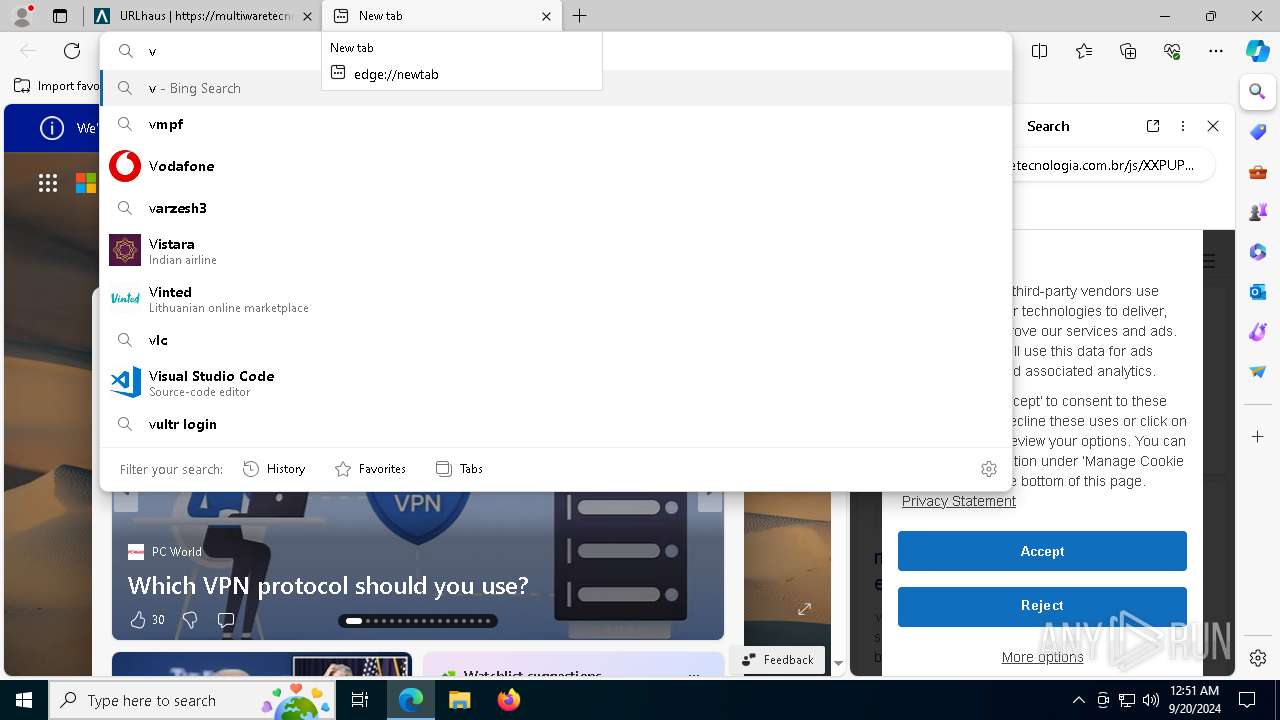Open the tab actions menu icon
This screenshot has width=1280, height=720.
click(60, 16)
